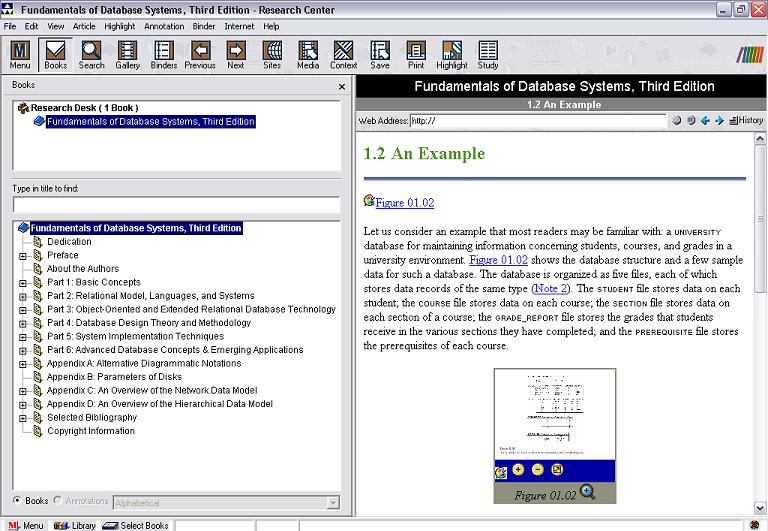Click the Media toolbar icon
Viewport: 768px width, 531px height.
pyautogui.click(x=308, y=54)
